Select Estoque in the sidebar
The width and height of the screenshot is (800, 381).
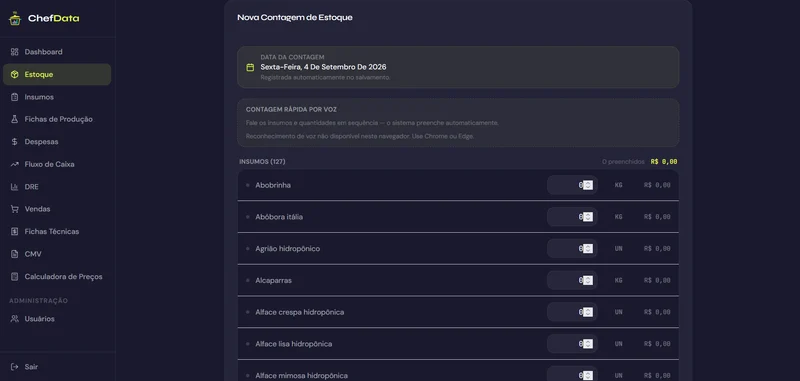[x=57, y=74]
